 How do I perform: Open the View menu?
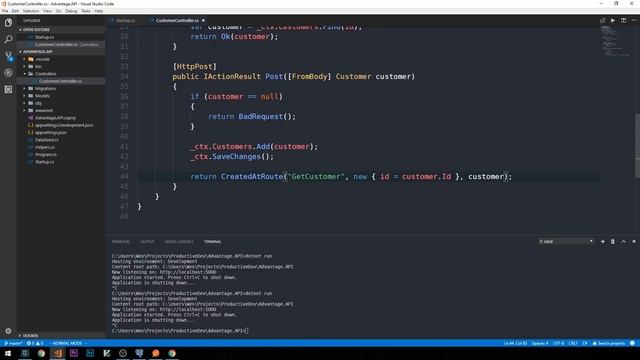(48, 11)
